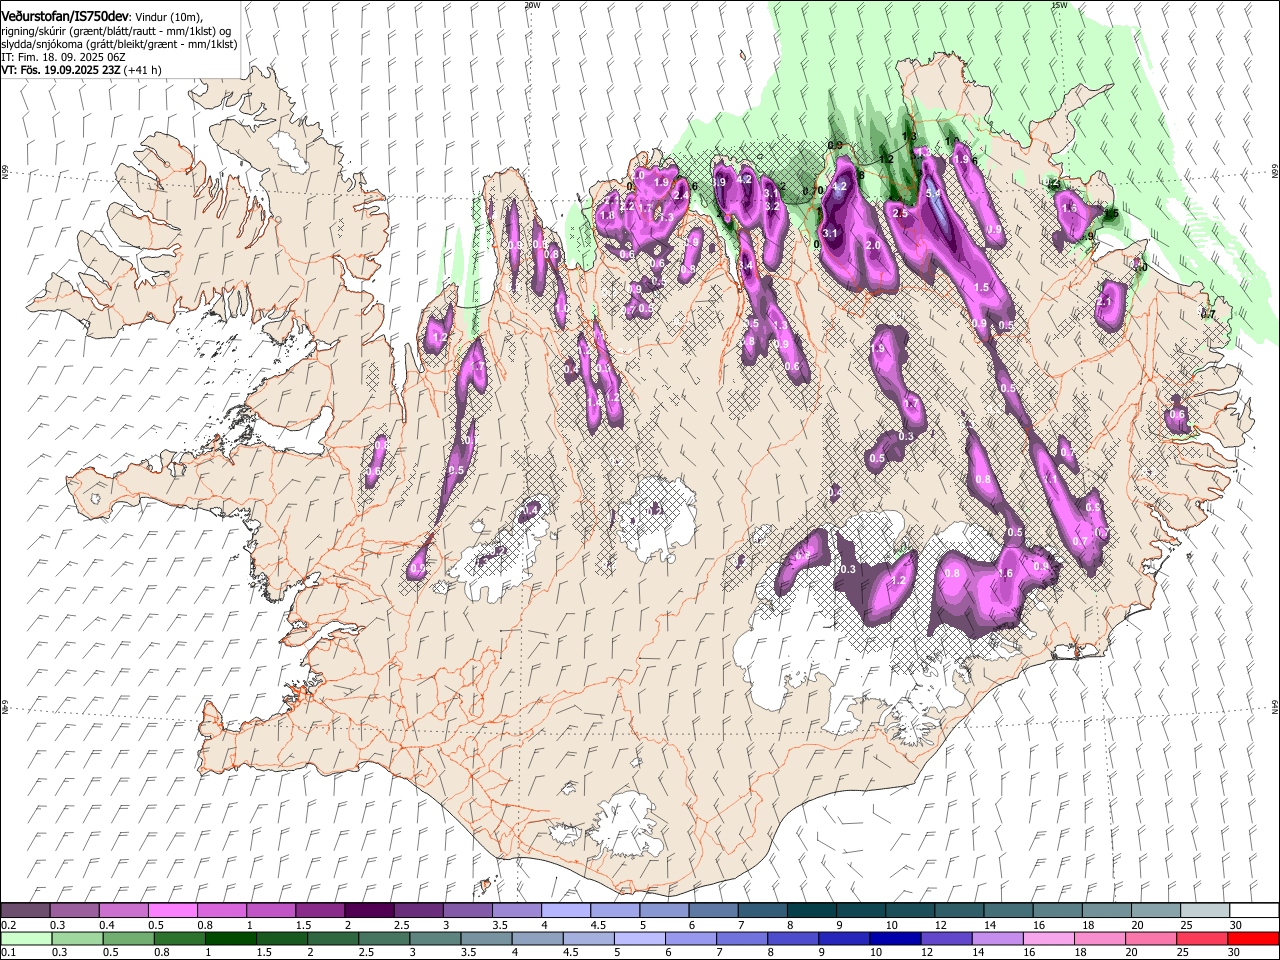Viewport: 1280px width, 960px height.
Task: Click the bright pink 0.5 snow-scale swatch
Action: pyautogui.click(x=172, y=911)
